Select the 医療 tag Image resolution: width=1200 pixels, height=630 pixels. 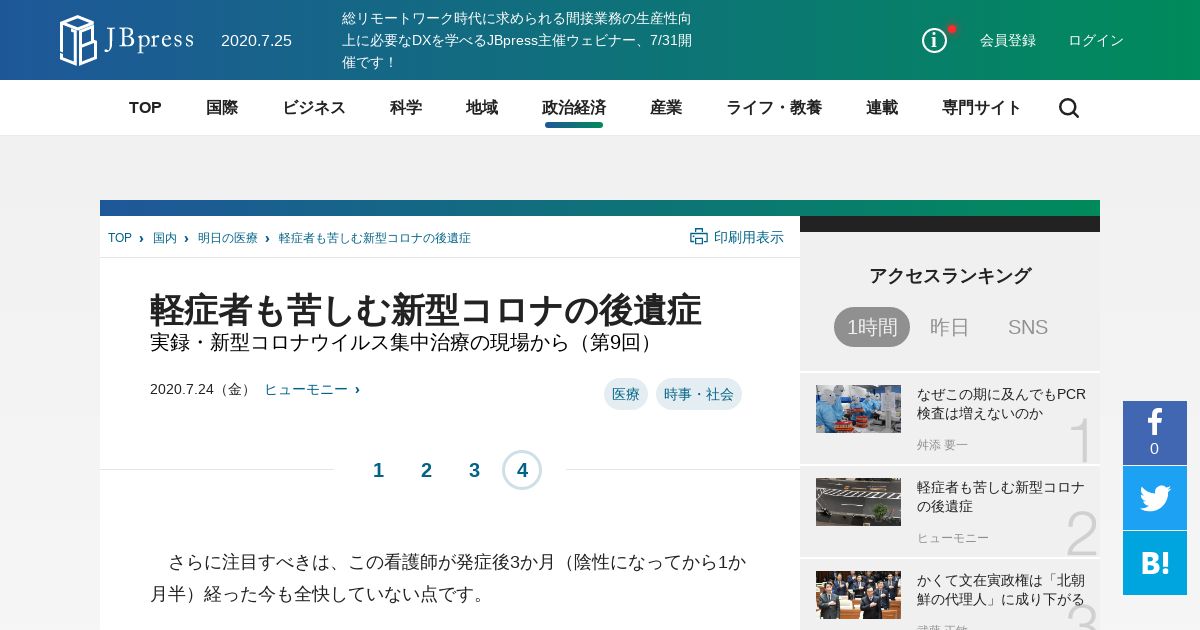click(x=626, y=394)
